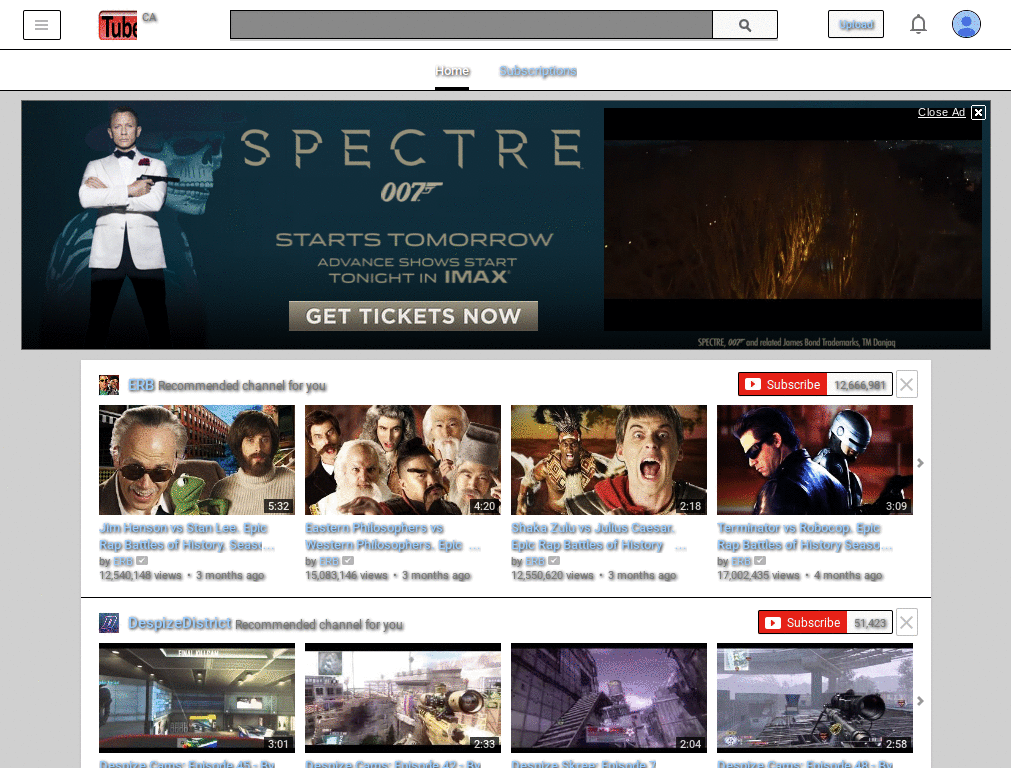The height and width of the screenshot is (768, 1024).
Task: Open DespizeDistrict video thumbnail with 2:33 duration
Action: click(x=403, y=698)
